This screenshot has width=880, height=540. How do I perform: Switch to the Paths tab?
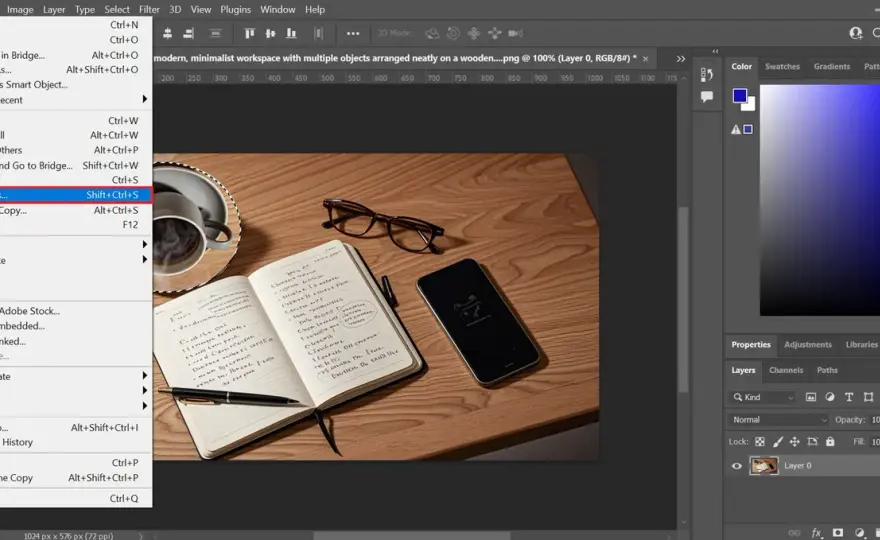point(827,370)
